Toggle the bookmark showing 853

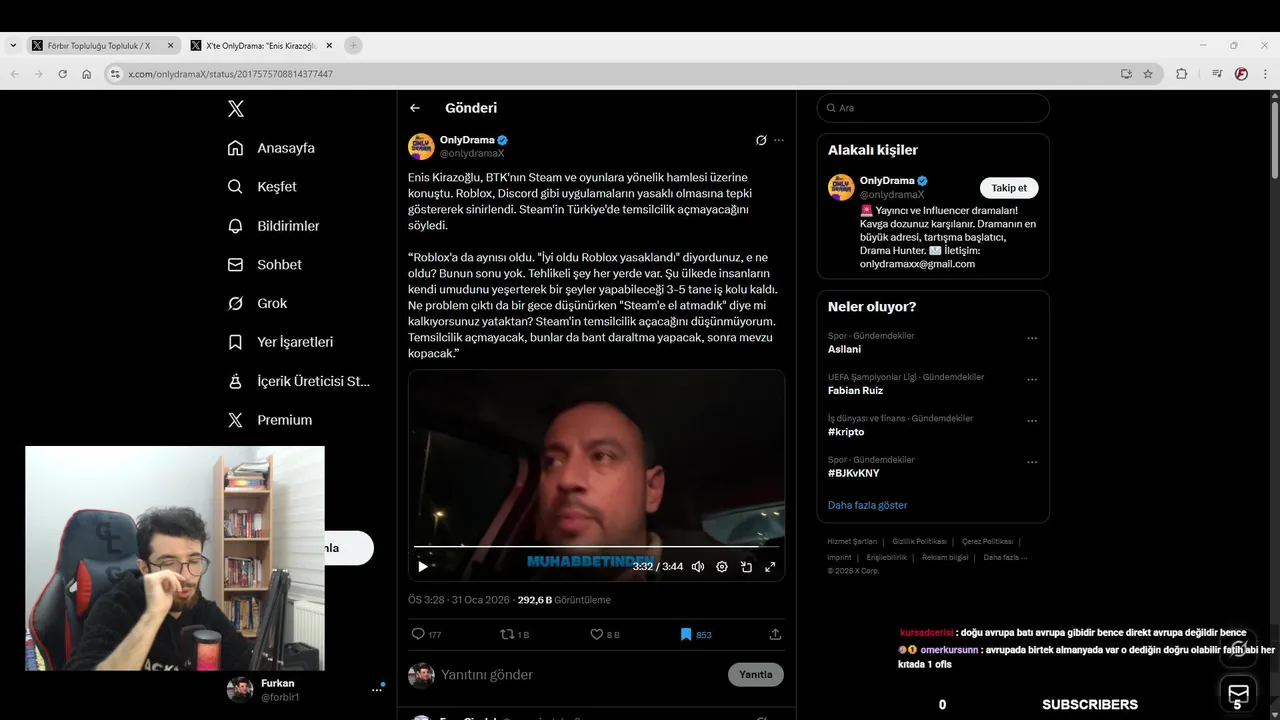(x=695, y=634)
